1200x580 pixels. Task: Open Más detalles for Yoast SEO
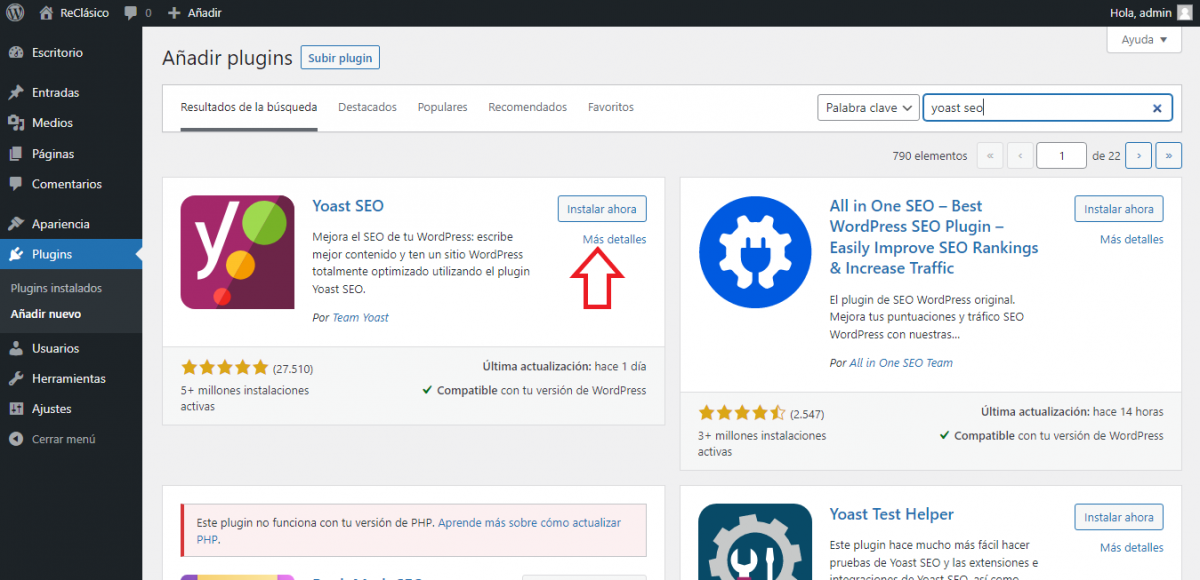click(614, 240)
